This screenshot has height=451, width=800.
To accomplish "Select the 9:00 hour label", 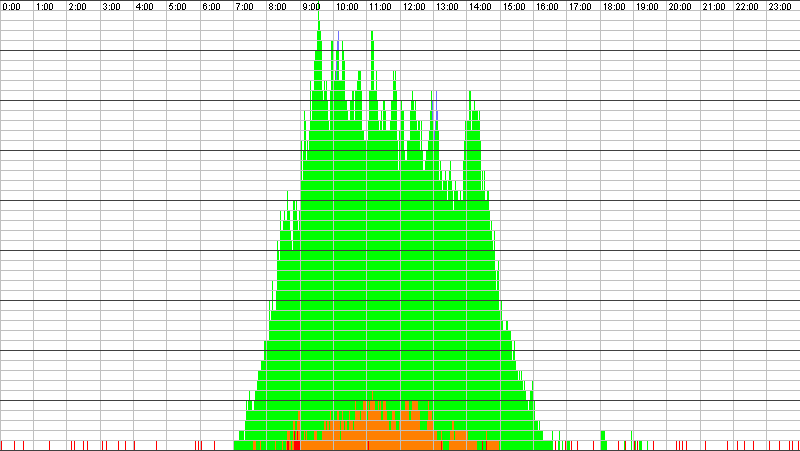I will [311, 7].
